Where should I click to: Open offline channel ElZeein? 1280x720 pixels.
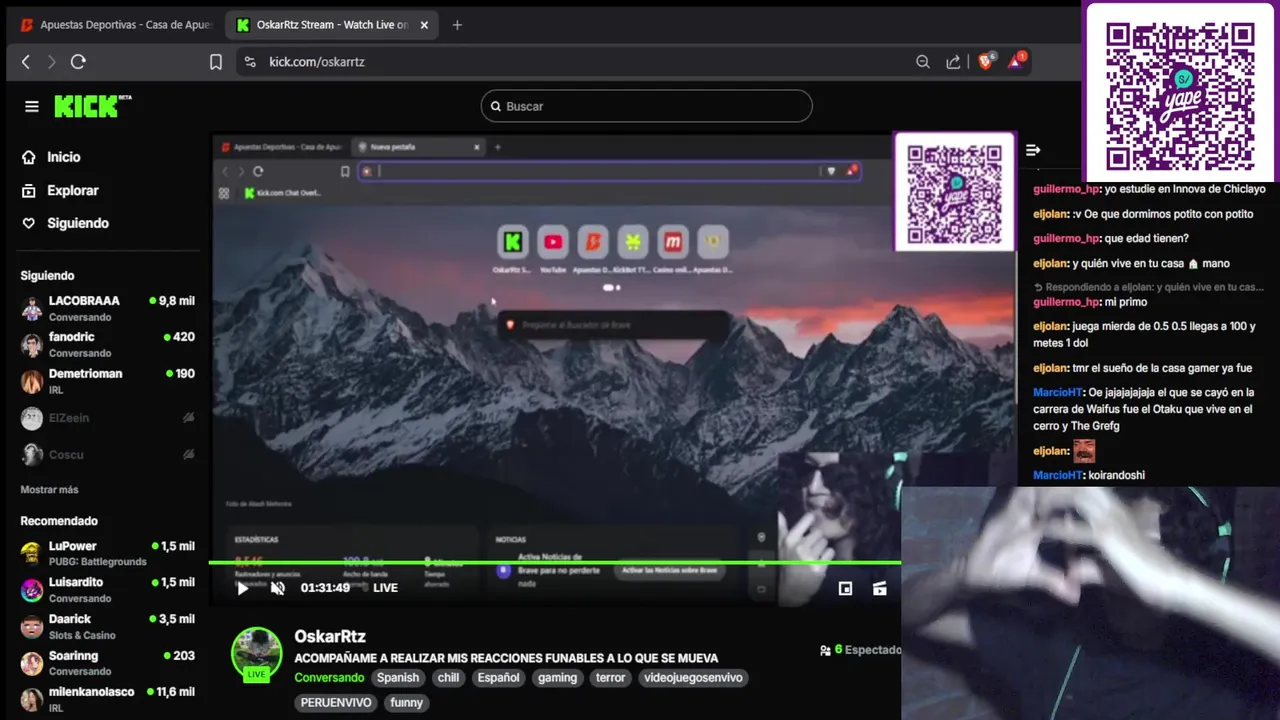tap(108, 418)
